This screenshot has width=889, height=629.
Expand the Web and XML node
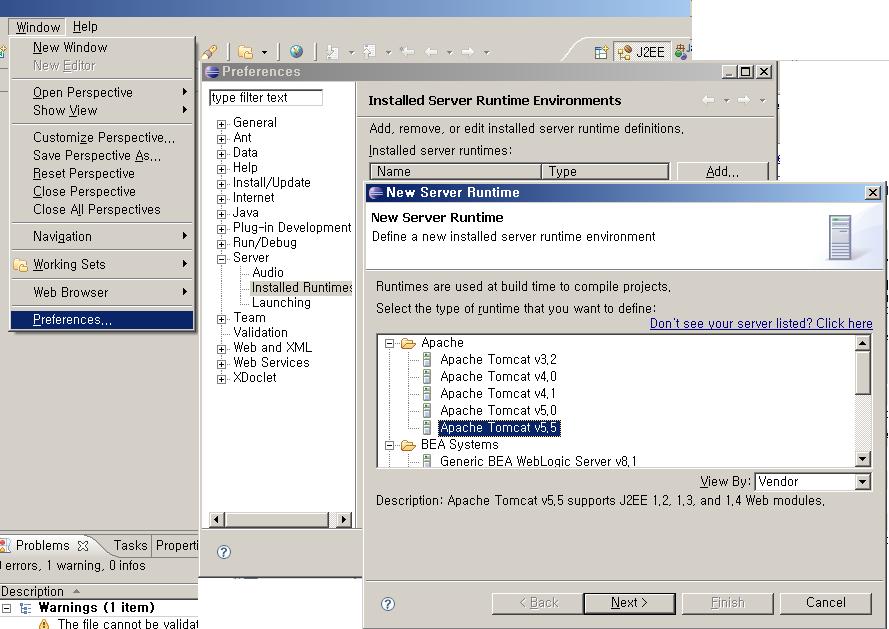pyautogui.click(x=222, y=349)
